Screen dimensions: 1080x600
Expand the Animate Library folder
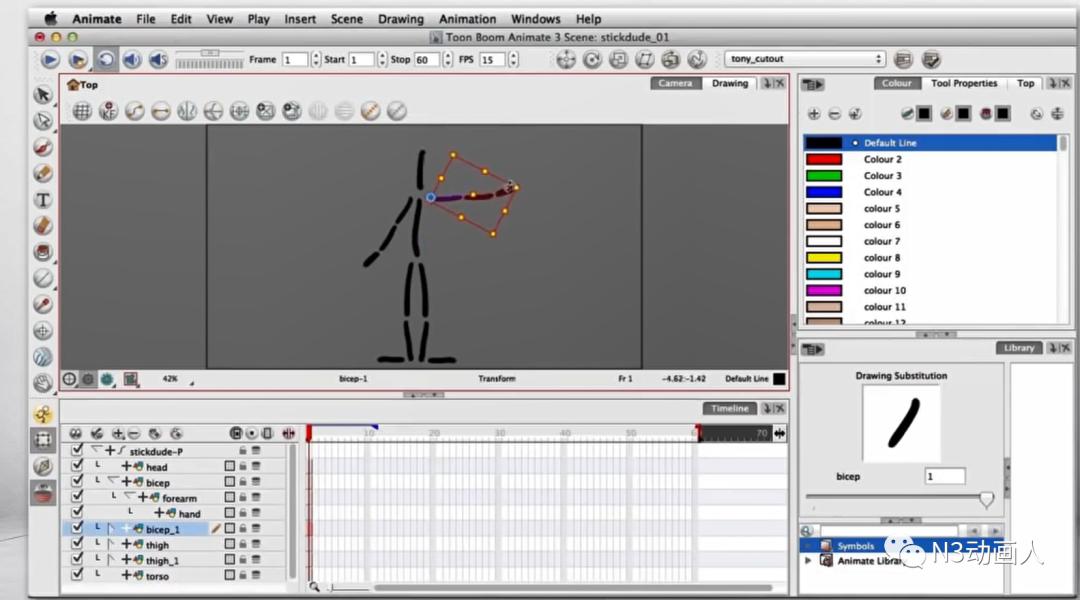tap(808, 561)
